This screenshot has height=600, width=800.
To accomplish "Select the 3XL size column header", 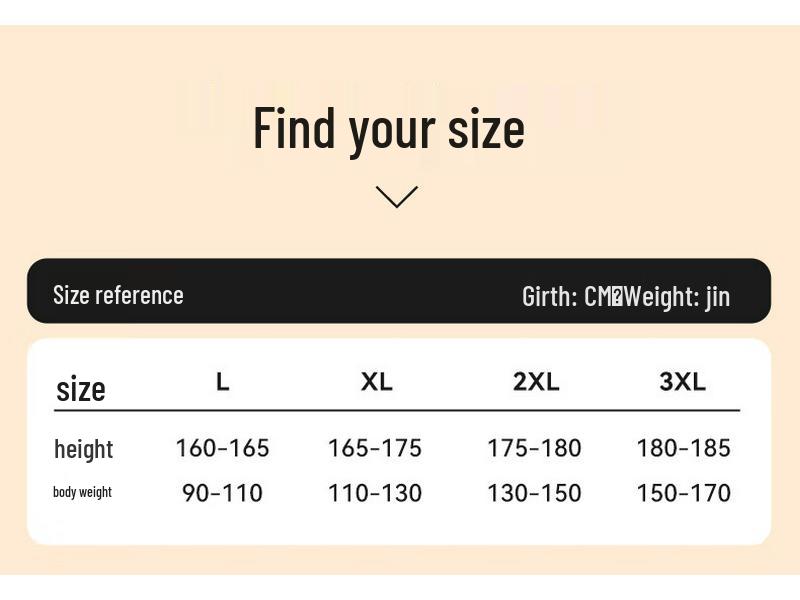I will (683, 381).
